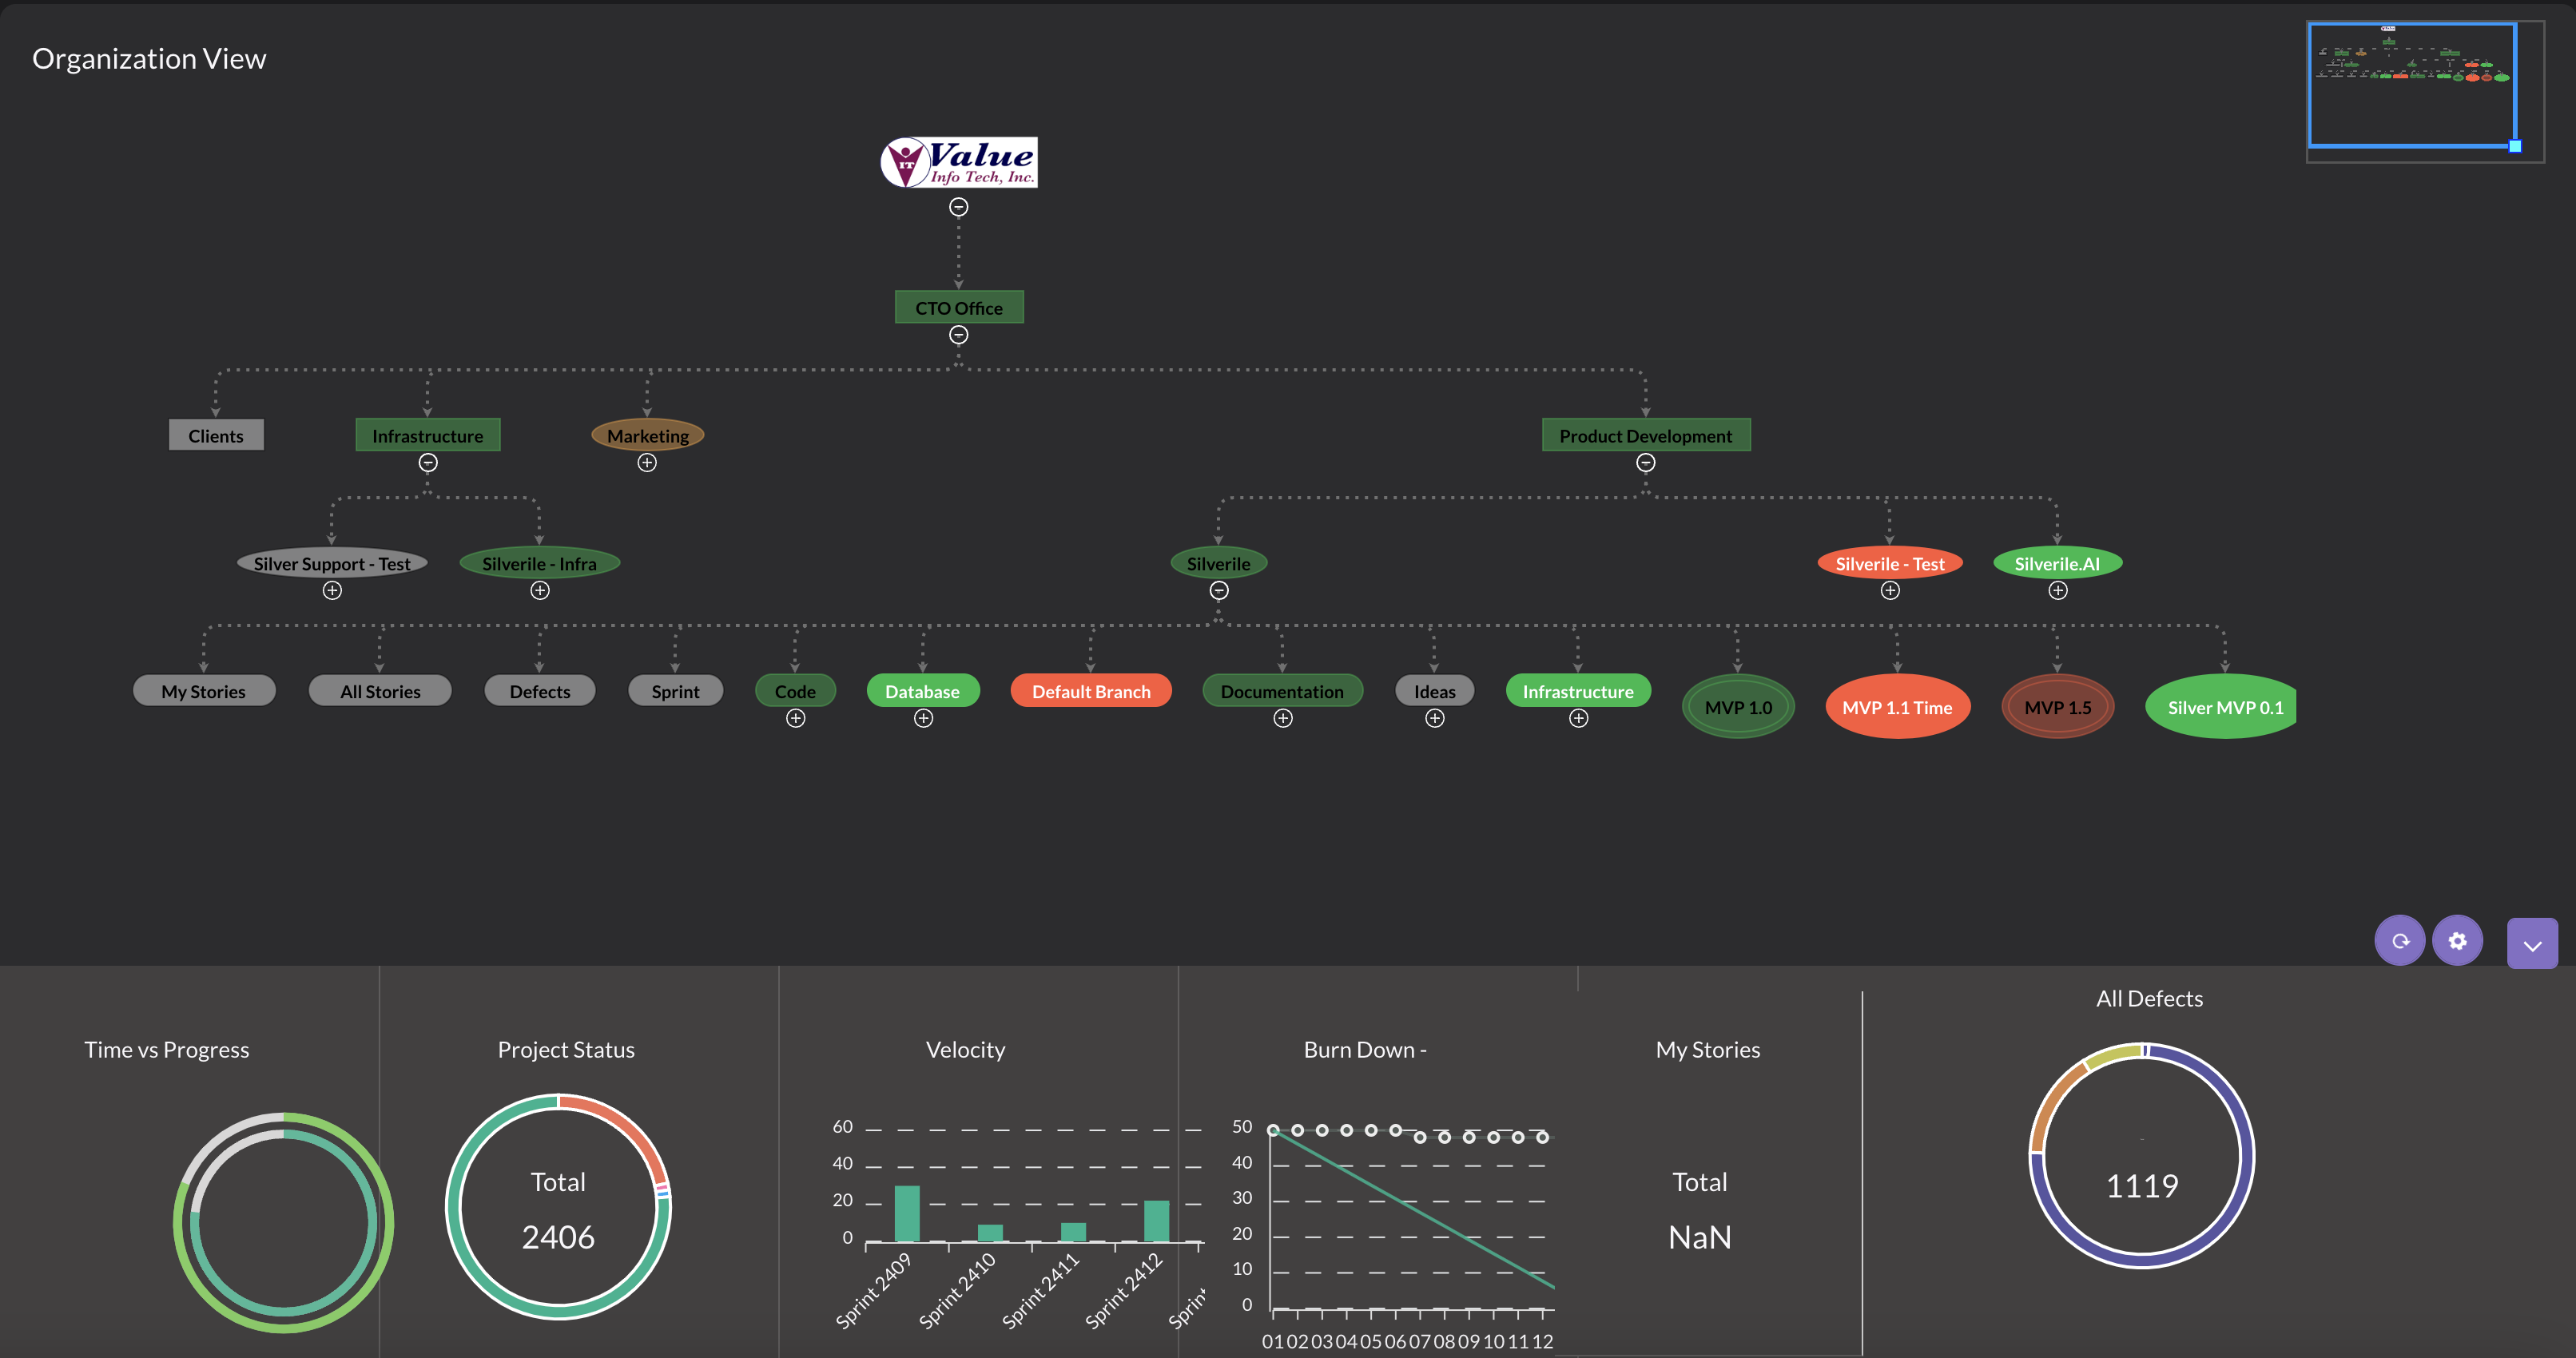
Task: Expand the Database node plus icon
Action: pyautogui.click(x=922, y=719)
